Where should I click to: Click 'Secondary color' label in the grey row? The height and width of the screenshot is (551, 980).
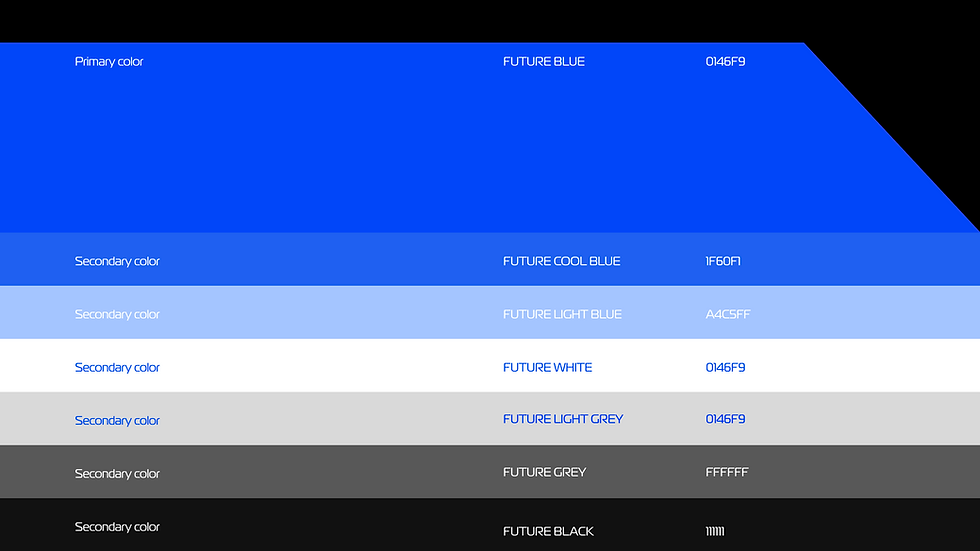(117, 474)
